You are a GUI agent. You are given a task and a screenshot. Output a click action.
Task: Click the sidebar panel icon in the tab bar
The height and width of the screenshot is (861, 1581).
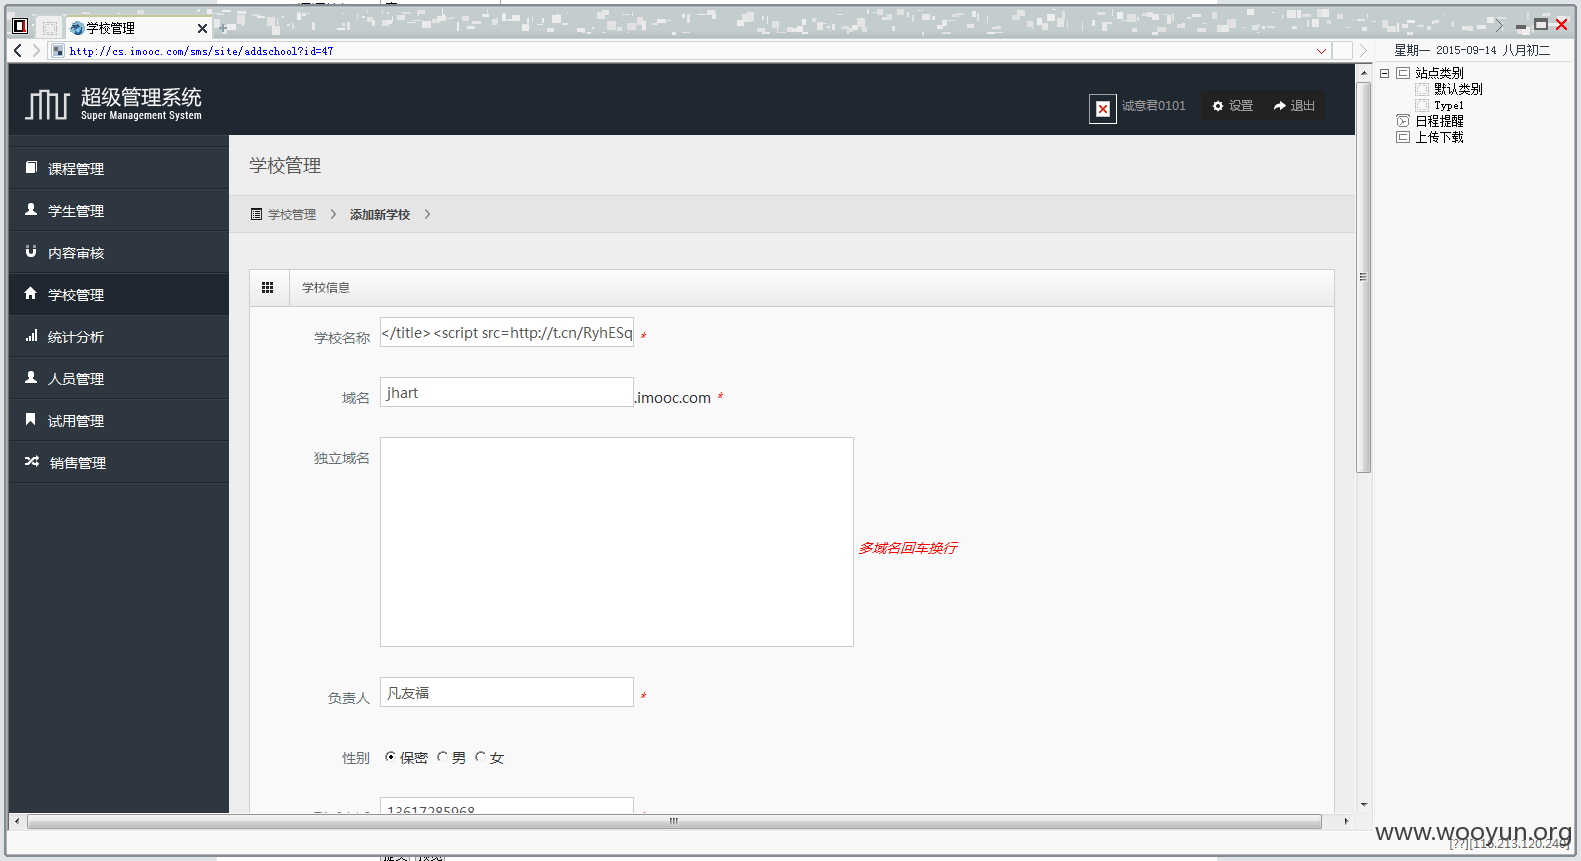point(20,26)
